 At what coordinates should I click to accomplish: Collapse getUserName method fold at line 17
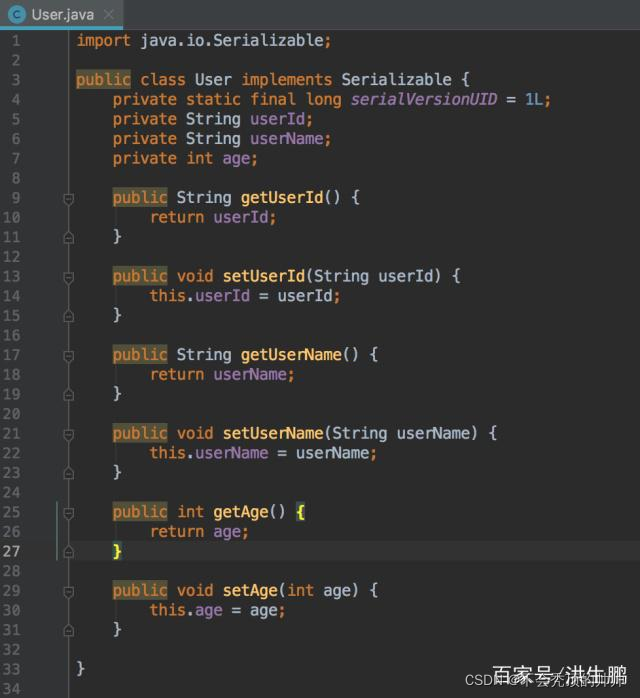tap(69, 356)
